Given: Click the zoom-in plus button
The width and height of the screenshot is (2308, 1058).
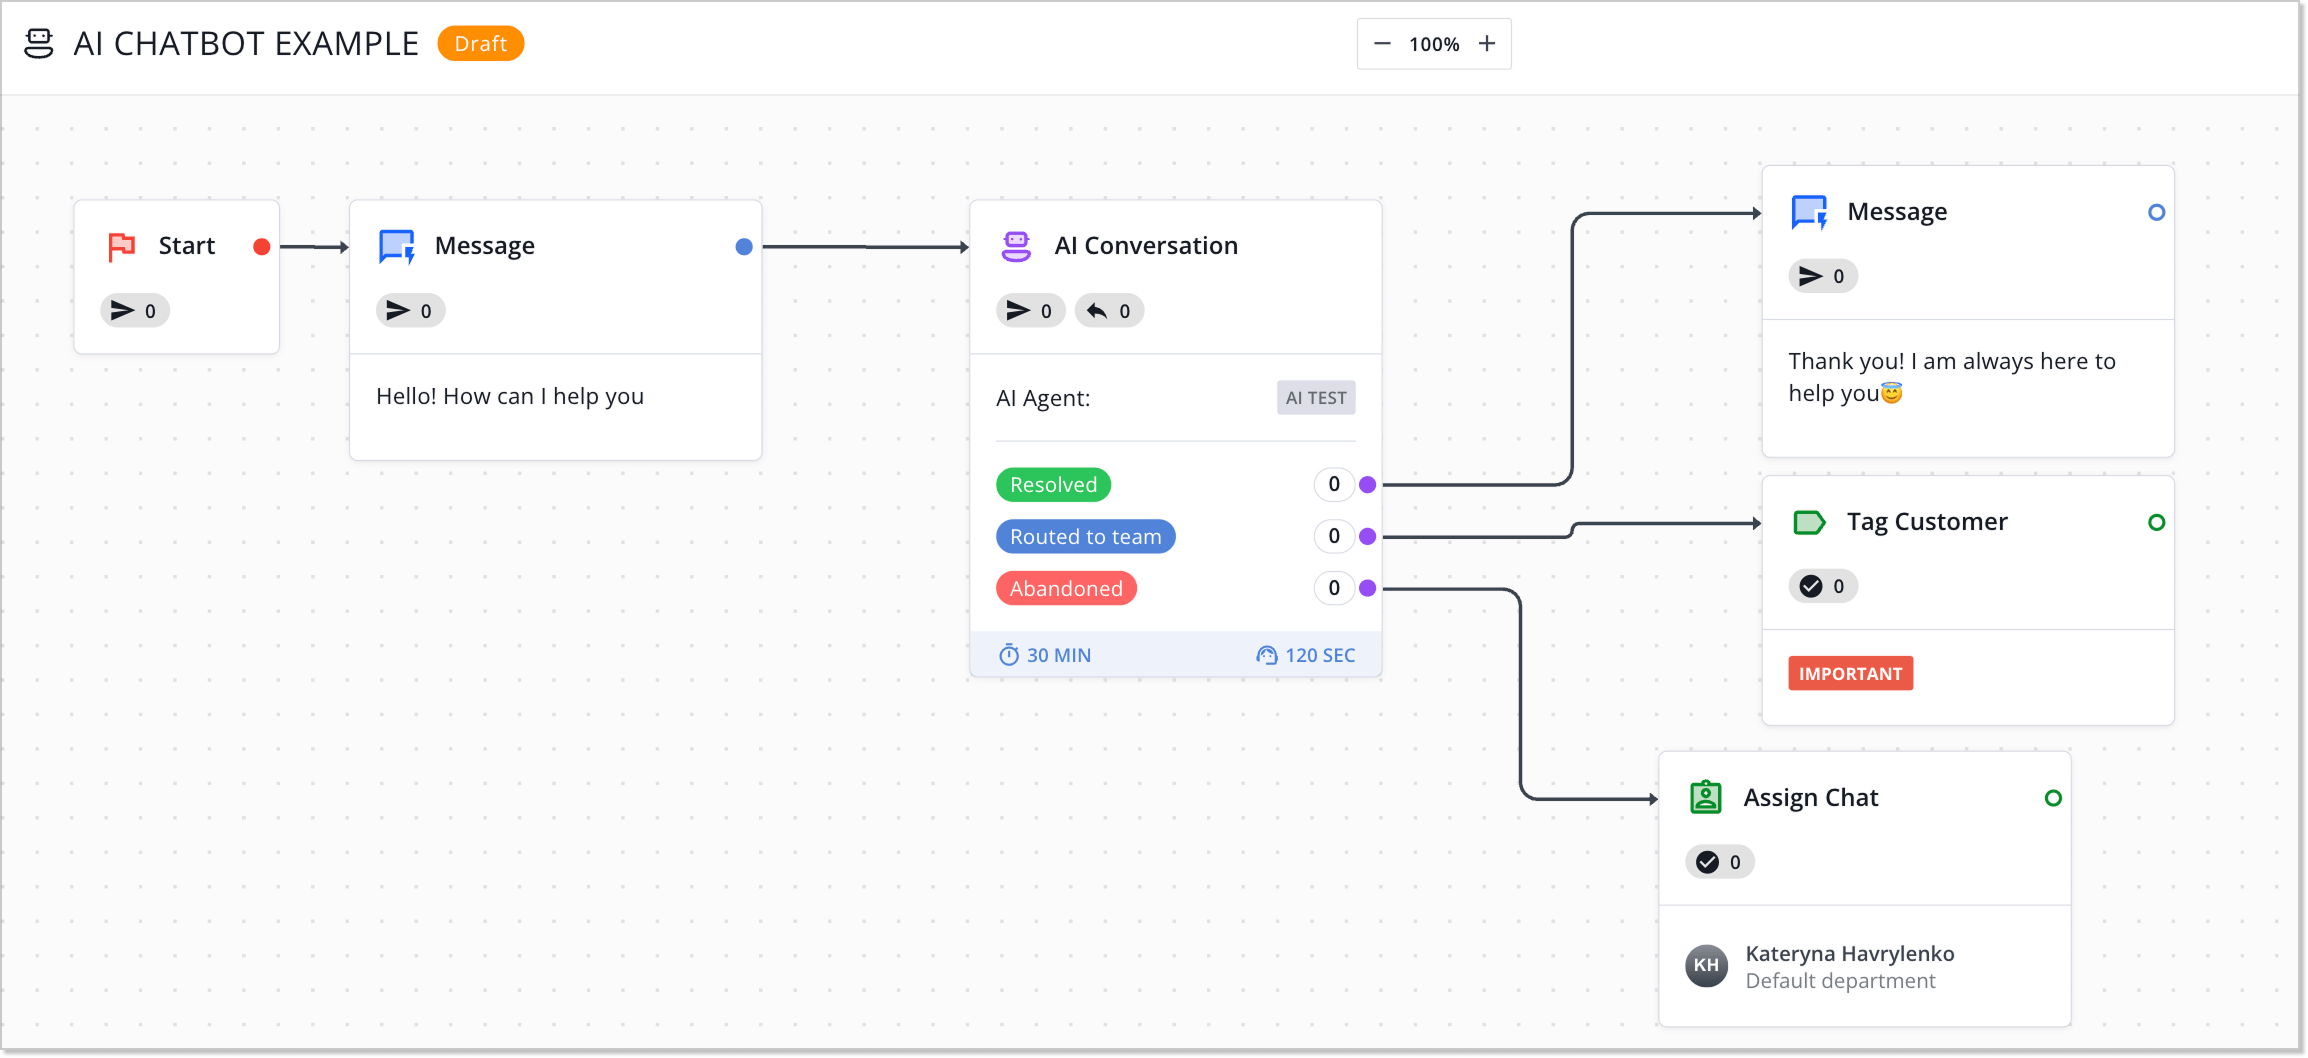Looking at the screenshot, I should coord(1487,43).
